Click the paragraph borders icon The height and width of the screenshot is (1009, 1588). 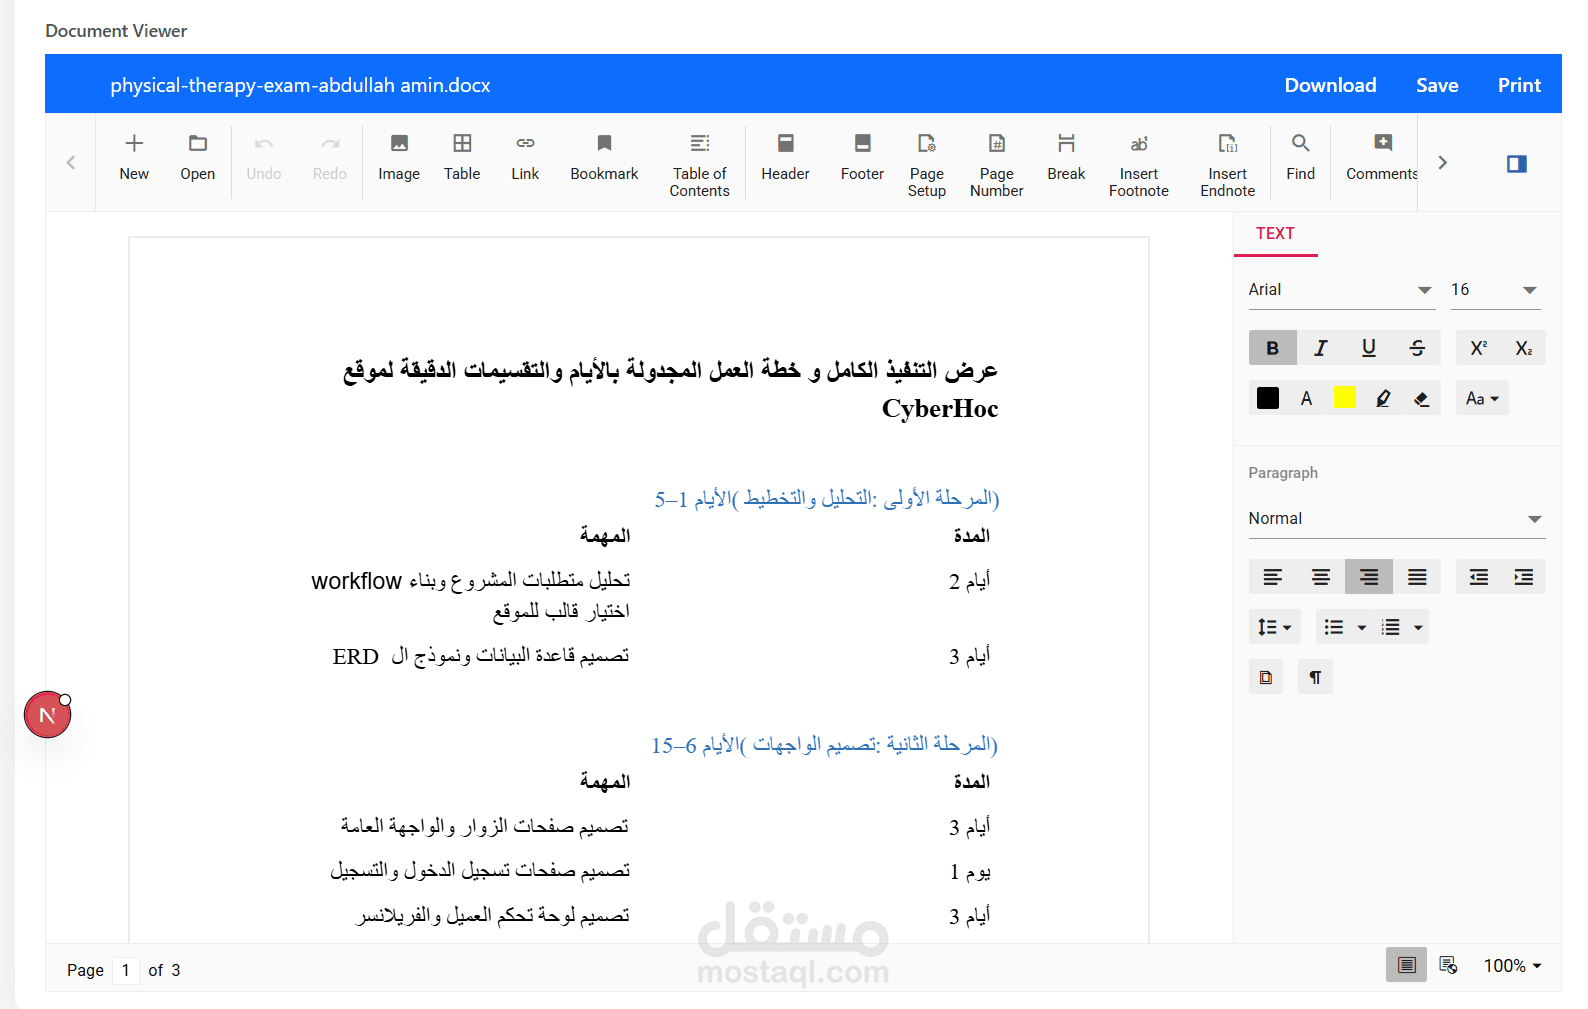click(x=1266, y=677)
